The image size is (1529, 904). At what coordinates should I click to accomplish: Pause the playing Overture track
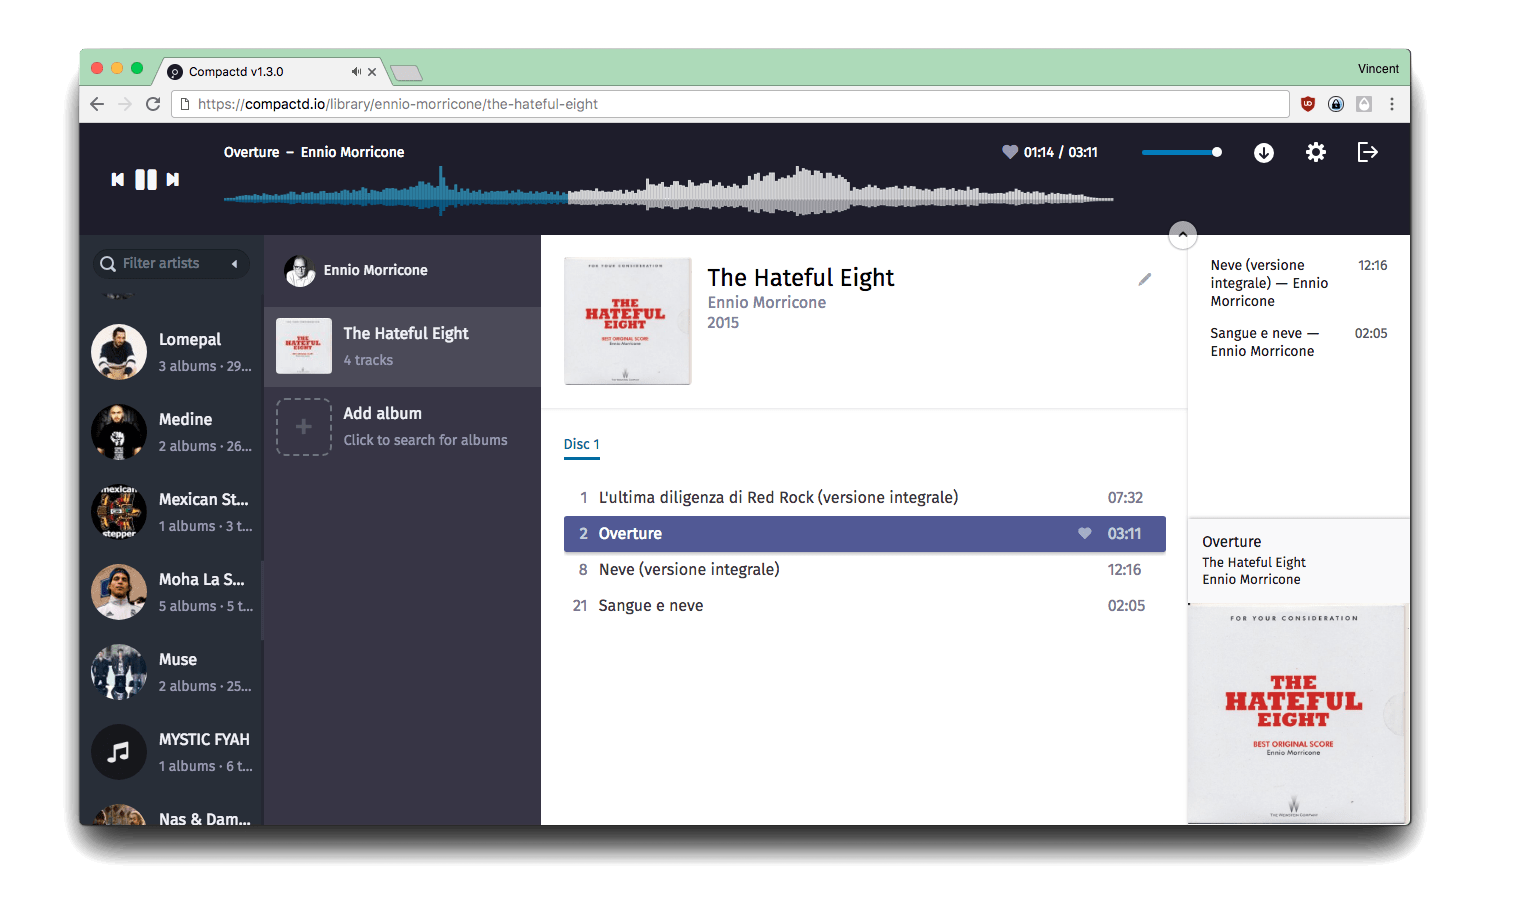(146, 180)
